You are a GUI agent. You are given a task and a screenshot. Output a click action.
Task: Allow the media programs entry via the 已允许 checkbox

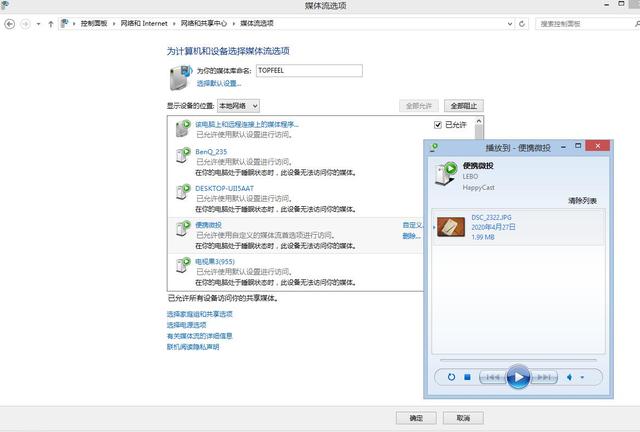(438, 125)
